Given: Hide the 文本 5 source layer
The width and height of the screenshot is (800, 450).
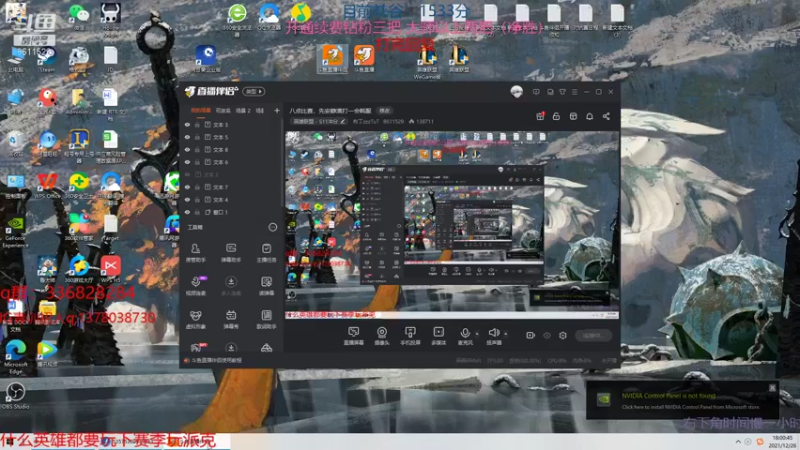Looking at the screenshot, I should click(x=187, y=137).
